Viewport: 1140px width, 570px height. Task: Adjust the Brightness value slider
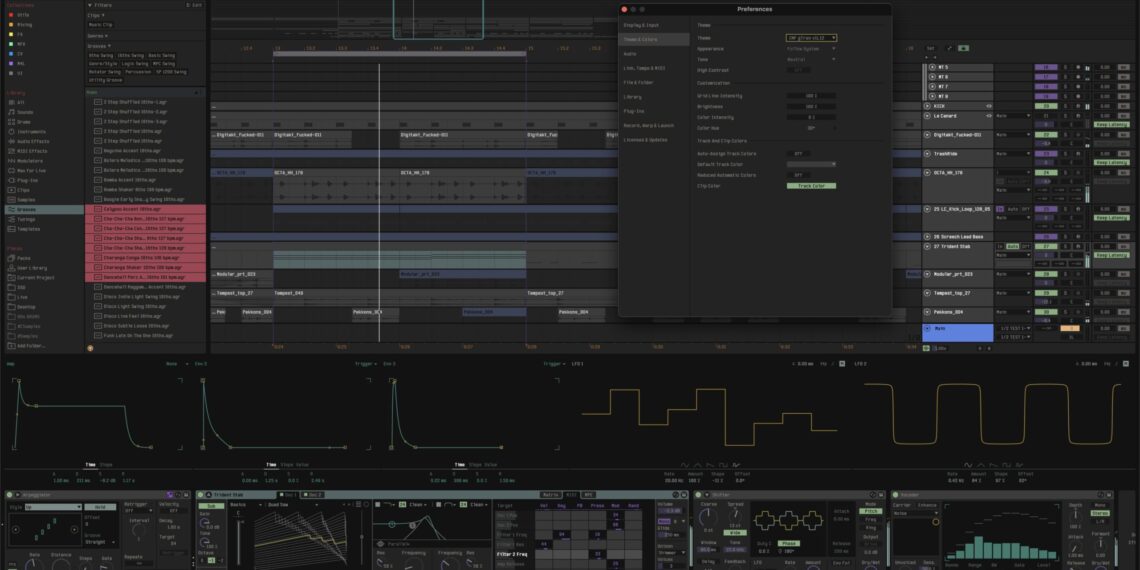811,106
